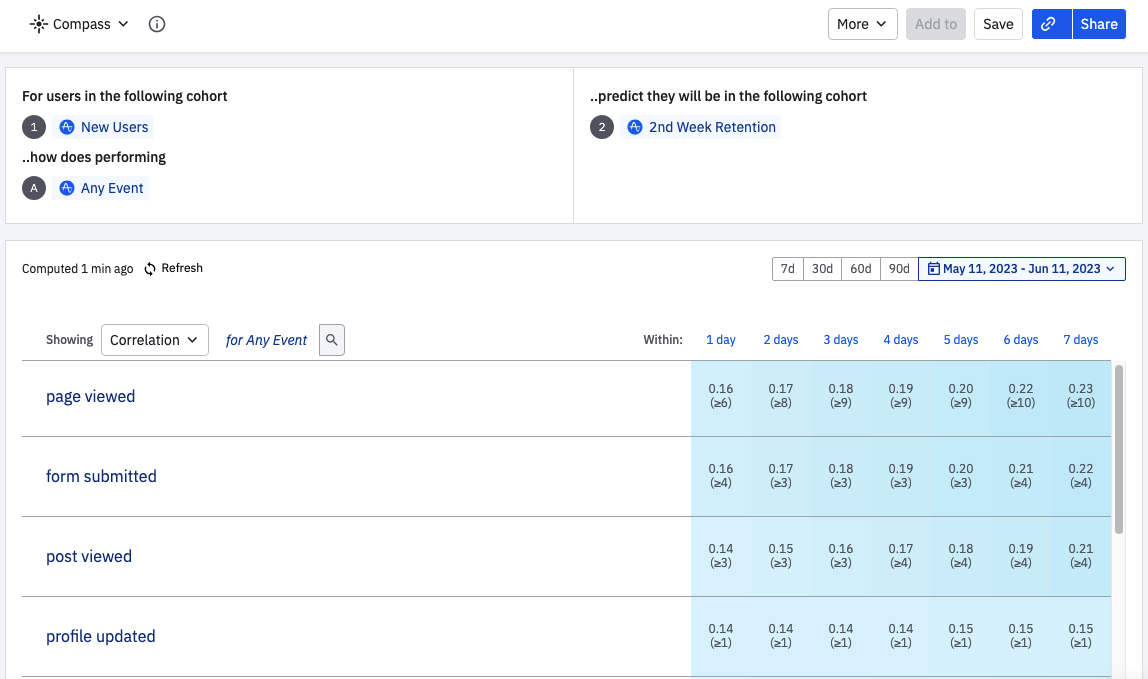Image resolution: width=1148 pixels, height=679 pixels.
Task: Click the Compass sparkle icon
Action: 39,24
